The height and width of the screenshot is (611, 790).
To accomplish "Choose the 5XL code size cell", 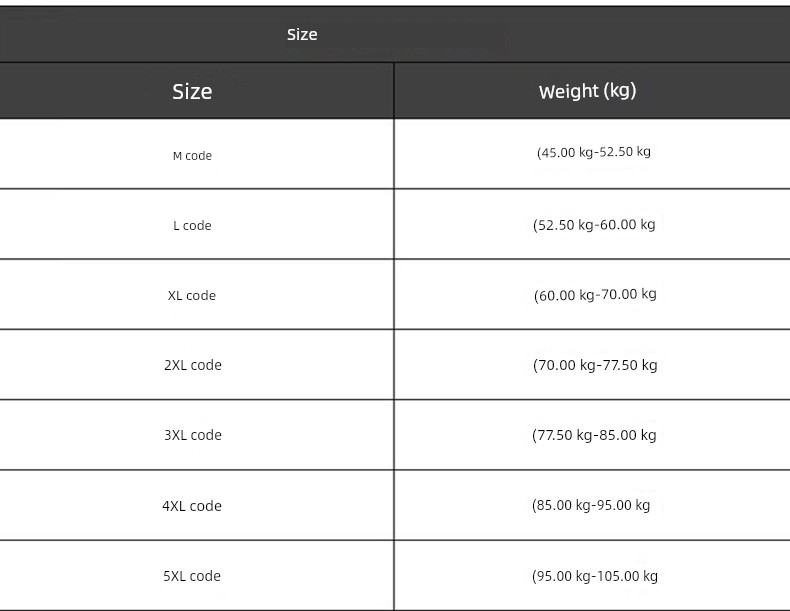I will [192, 575].
